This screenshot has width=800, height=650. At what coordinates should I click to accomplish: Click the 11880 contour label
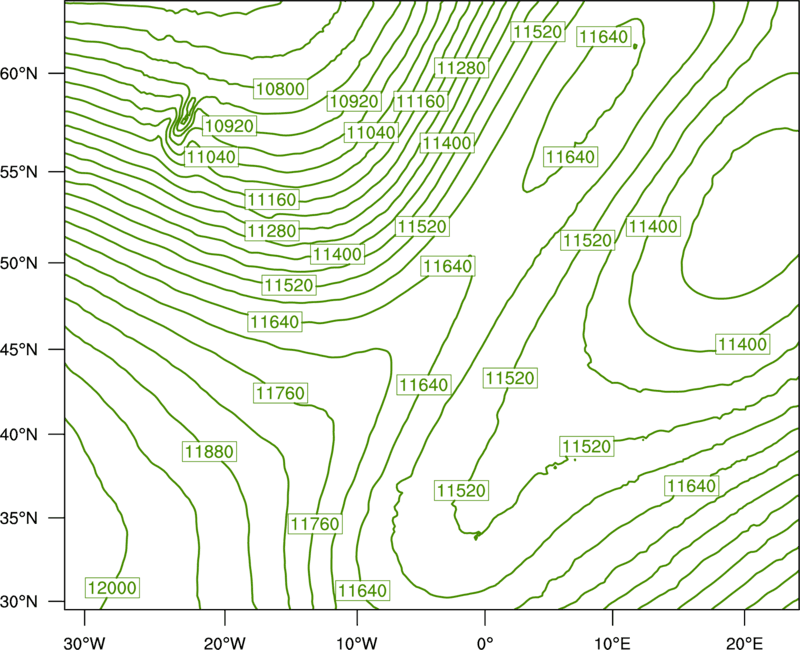210,452
